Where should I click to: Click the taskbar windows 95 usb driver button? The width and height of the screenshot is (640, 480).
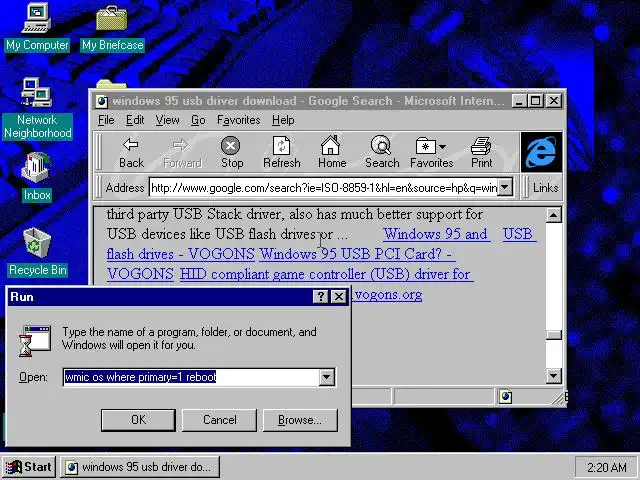coord(140,467)
